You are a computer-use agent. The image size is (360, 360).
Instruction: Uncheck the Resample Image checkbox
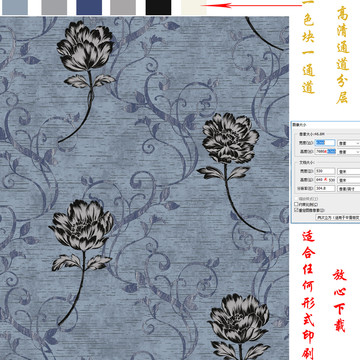tap(296, 210)
